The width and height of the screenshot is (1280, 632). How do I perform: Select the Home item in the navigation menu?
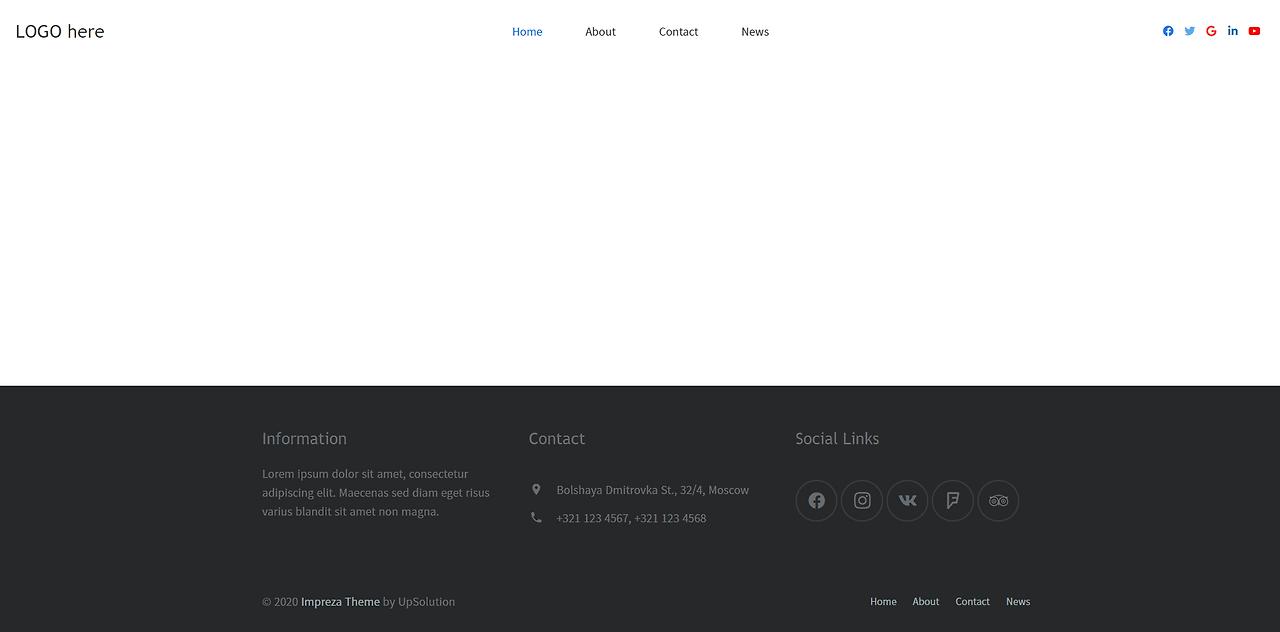coord(527,31)
